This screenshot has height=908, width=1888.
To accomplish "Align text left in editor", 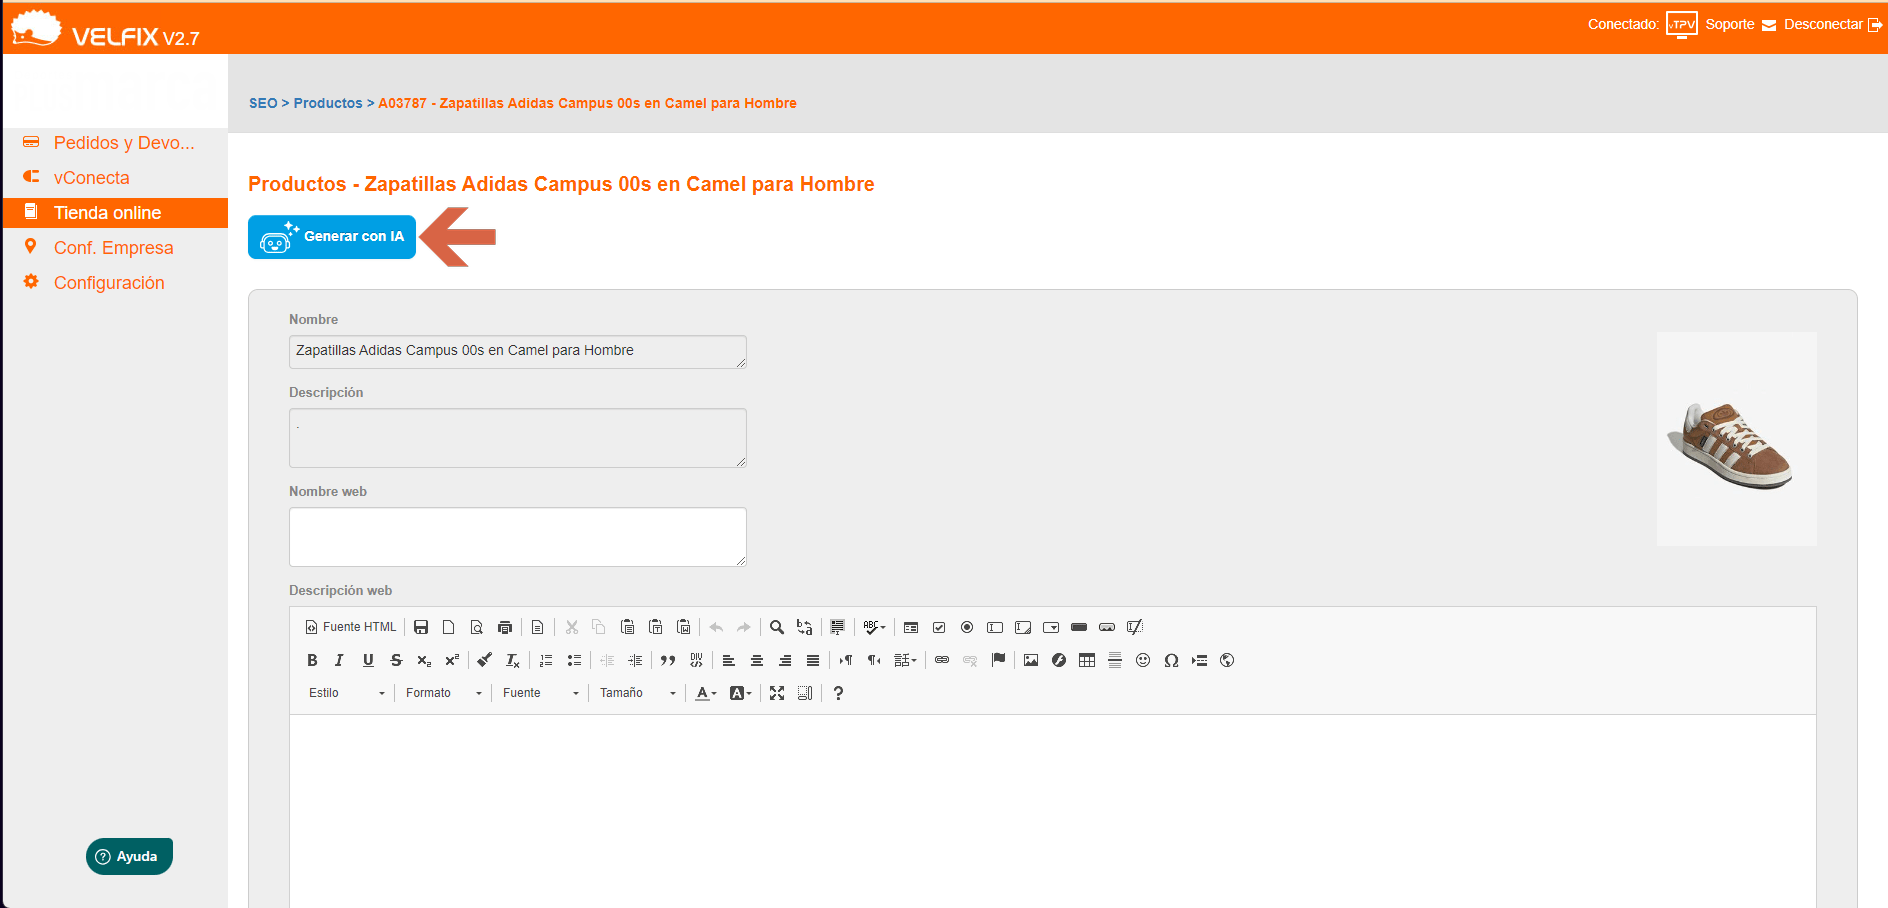I will (x=729, y=660).
